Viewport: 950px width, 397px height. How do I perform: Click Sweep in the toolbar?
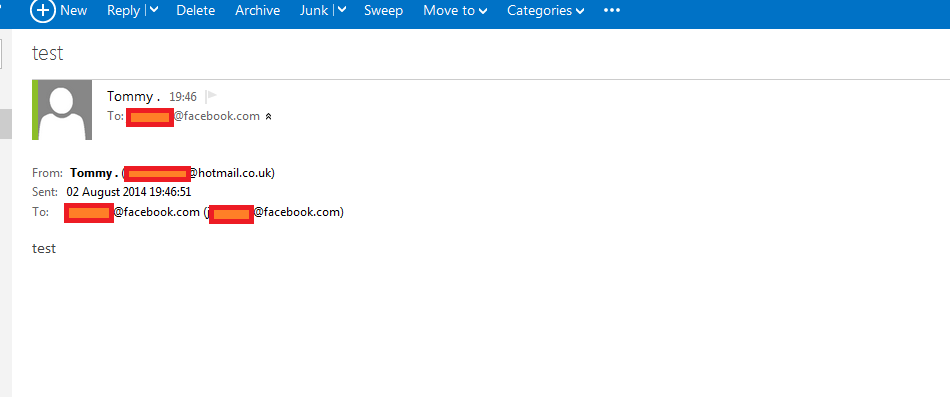384,10
